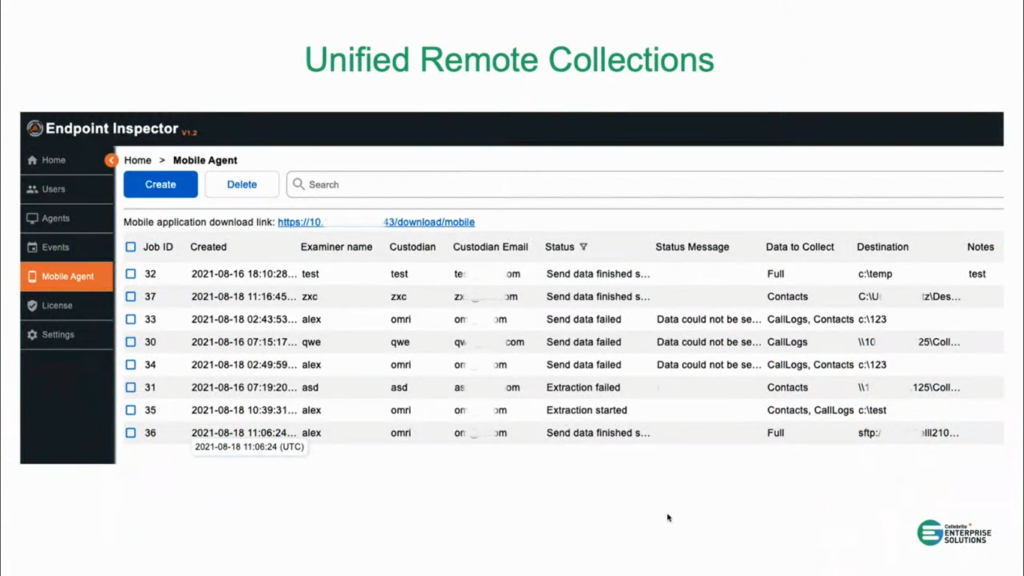Click the Delete button
This screenshot has width=1024, height=576.
(242, 184)
